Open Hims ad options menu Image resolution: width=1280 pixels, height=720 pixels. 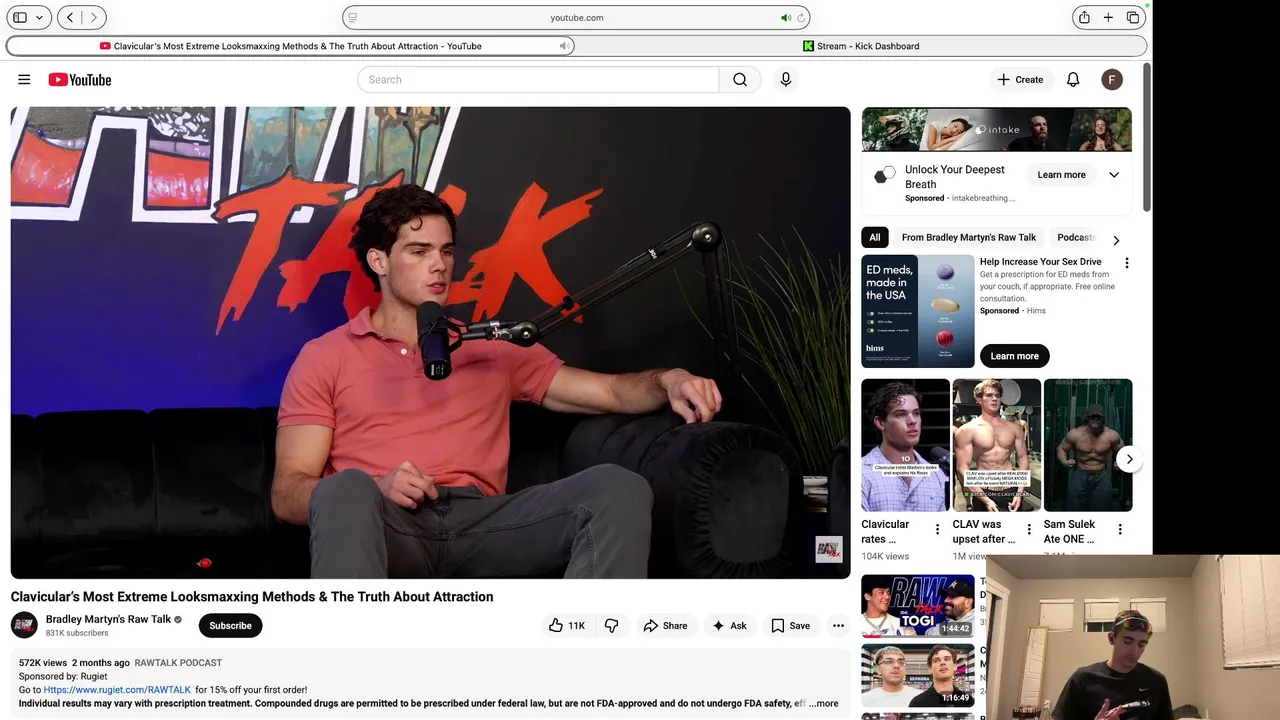click(x=1127, y=263)
